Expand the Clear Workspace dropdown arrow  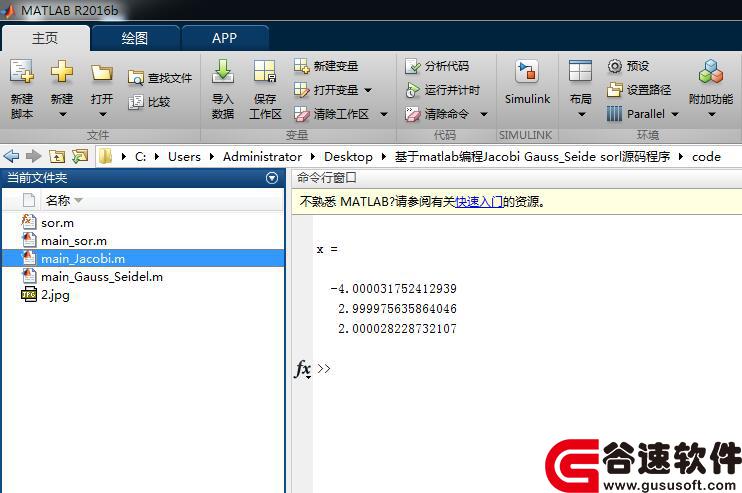point(384,114)
